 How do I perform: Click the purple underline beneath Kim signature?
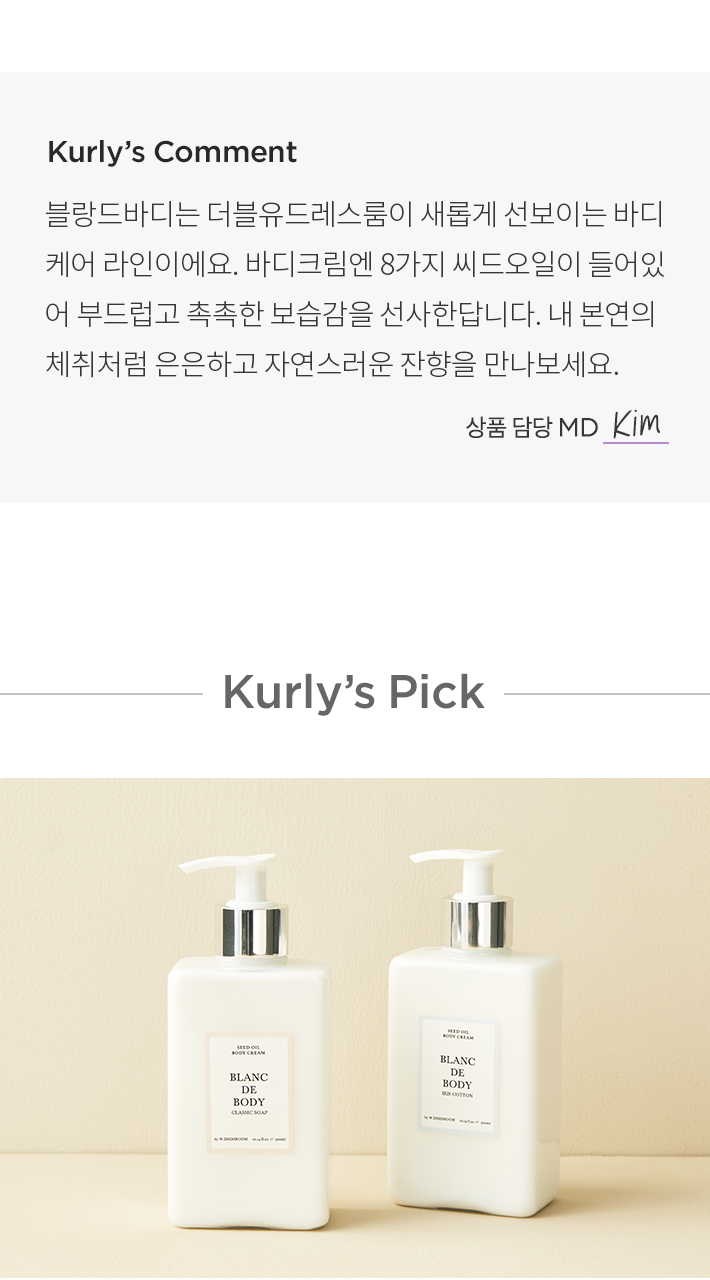pyautogui.click(x=636, y=441)
